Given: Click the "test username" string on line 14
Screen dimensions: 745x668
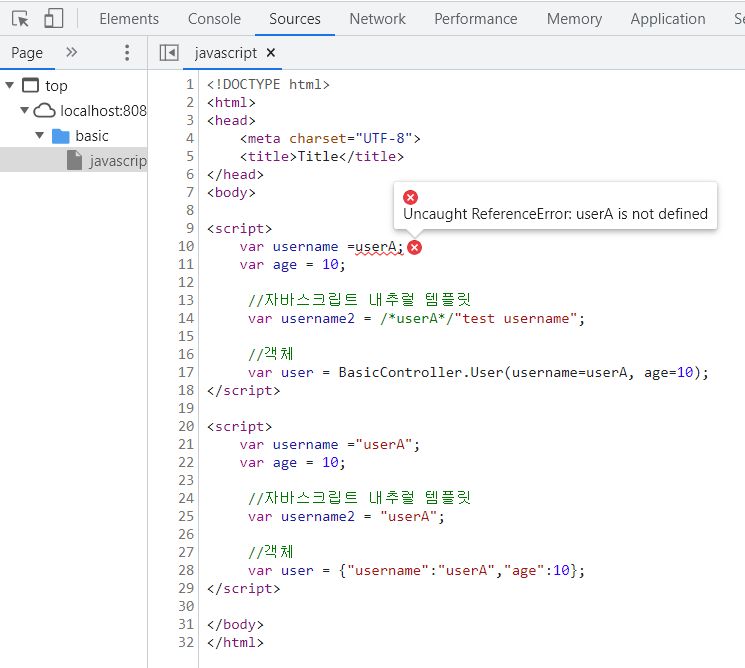Looking at the screenshot, I should click(516, 319).
